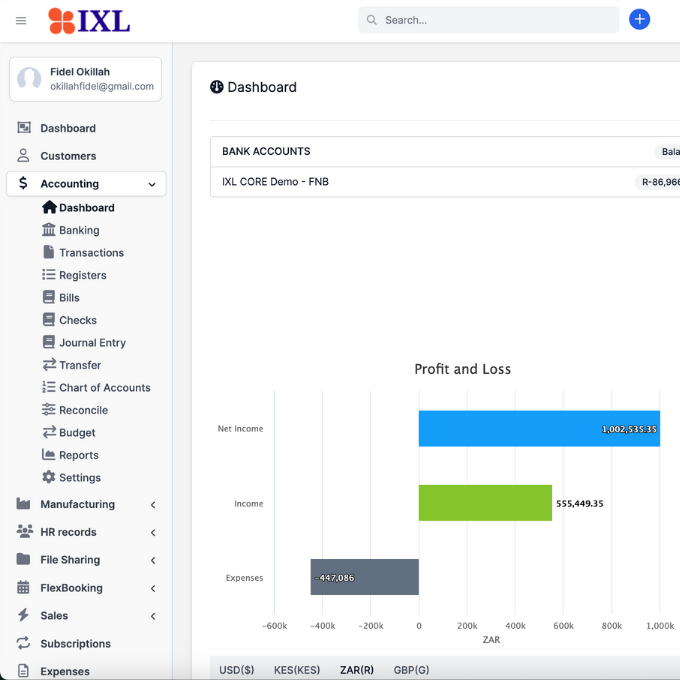Expand the FlexBooking section chevron
This screenshot has height=680, width=680.
[152, 588]
